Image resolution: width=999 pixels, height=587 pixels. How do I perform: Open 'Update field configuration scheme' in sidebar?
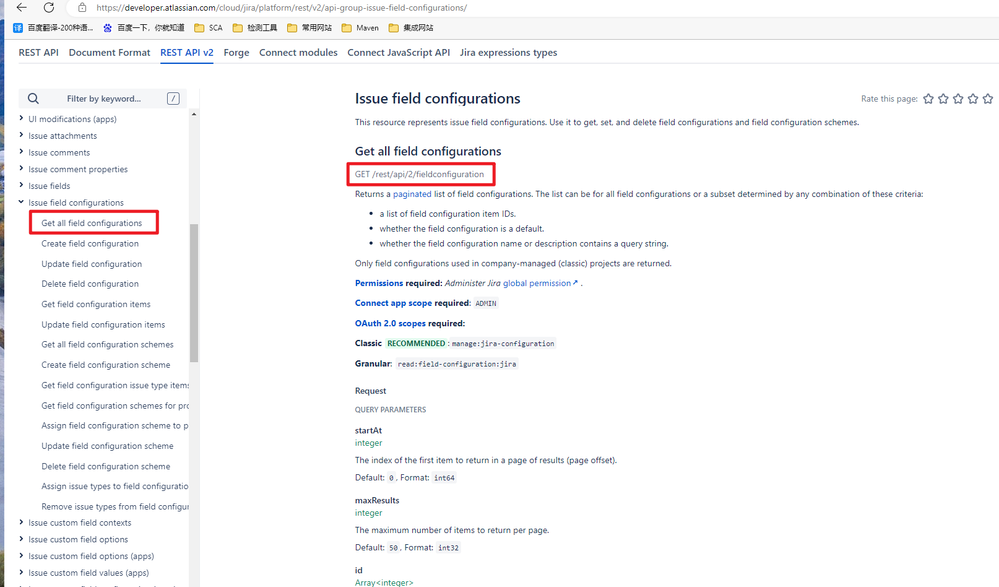108,446
